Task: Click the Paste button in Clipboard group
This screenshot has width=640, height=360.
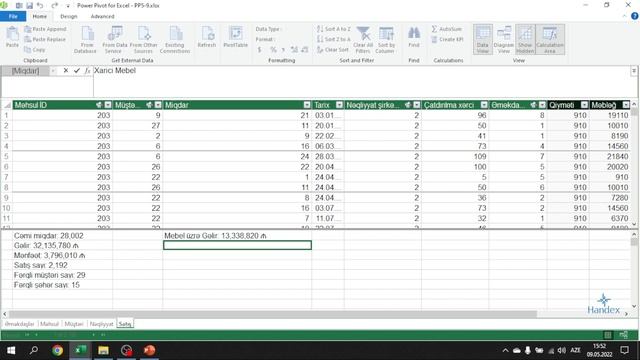Action: [x=12, y=37]
